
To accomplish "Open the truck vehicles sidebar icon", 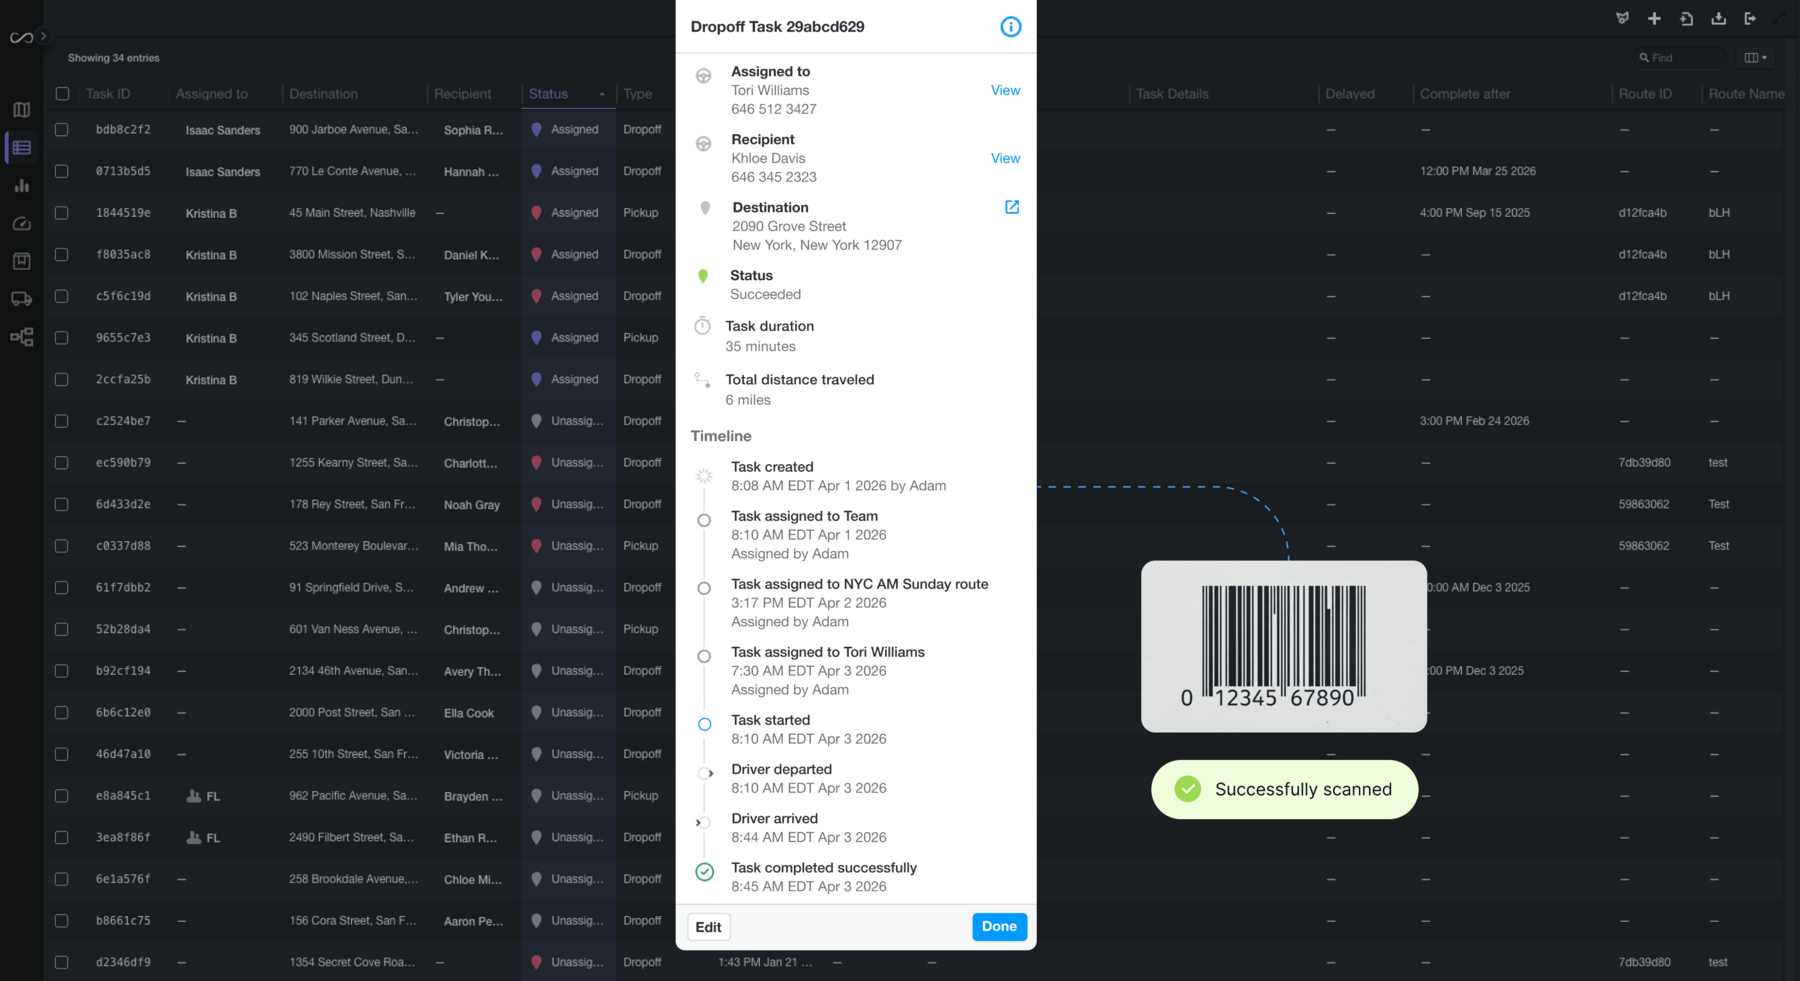I will [21, 299].
